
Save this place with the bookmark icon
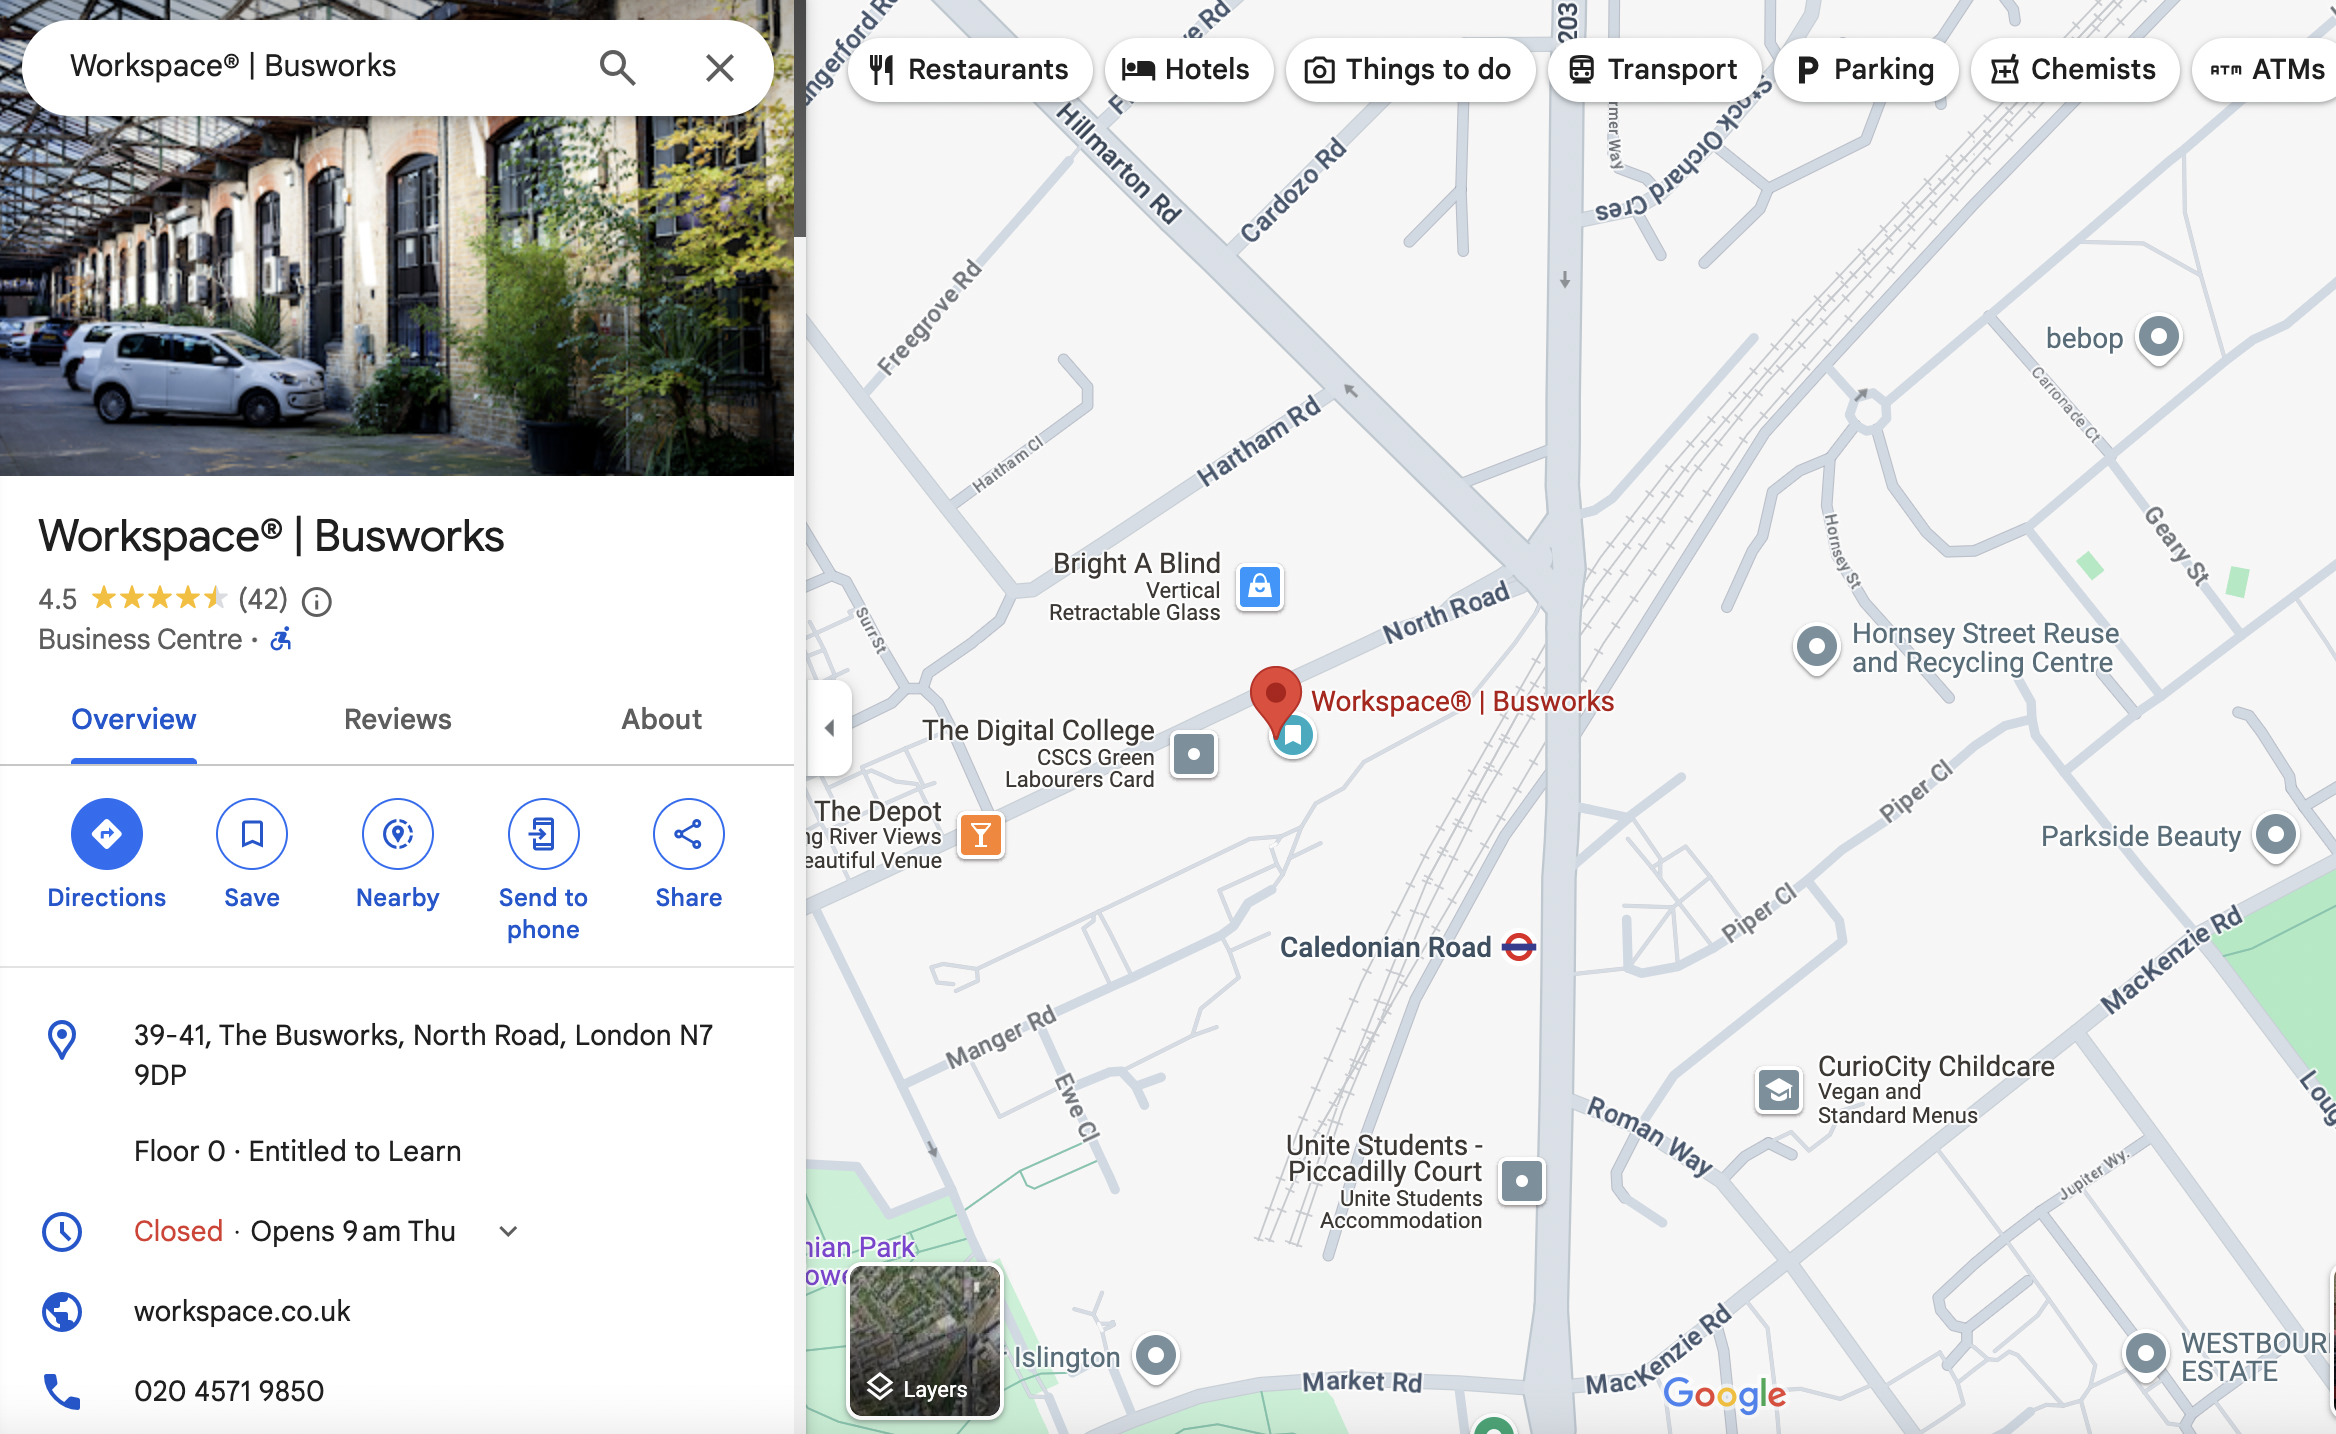[x=252, y=834]
